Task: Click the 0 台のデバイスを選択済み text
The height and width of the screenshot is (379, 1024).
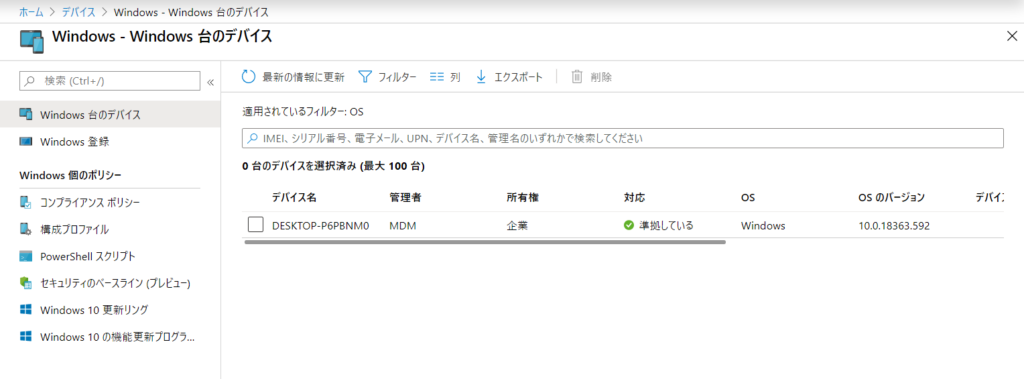Action: point(334,167)
